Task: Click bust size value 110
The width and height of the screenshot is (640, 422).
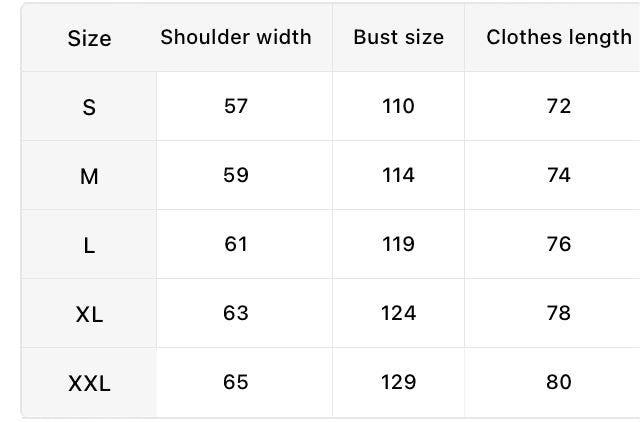Action: point(398,106)
